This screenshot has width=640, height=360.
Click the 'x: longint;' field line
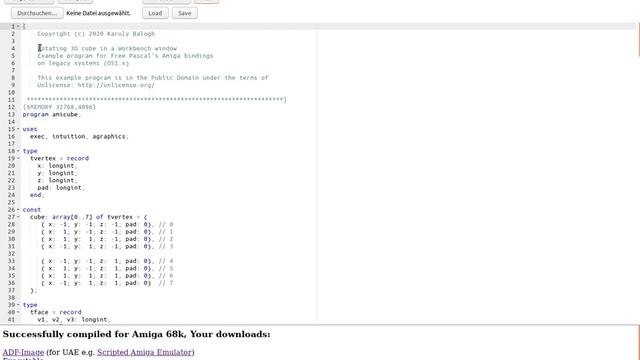57,166
